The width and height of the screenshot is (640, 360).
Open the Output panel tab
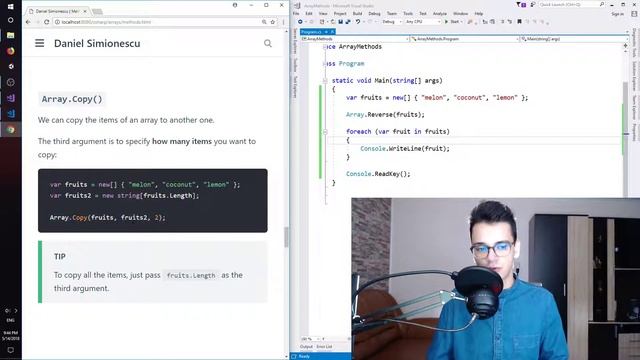[306, 347]
